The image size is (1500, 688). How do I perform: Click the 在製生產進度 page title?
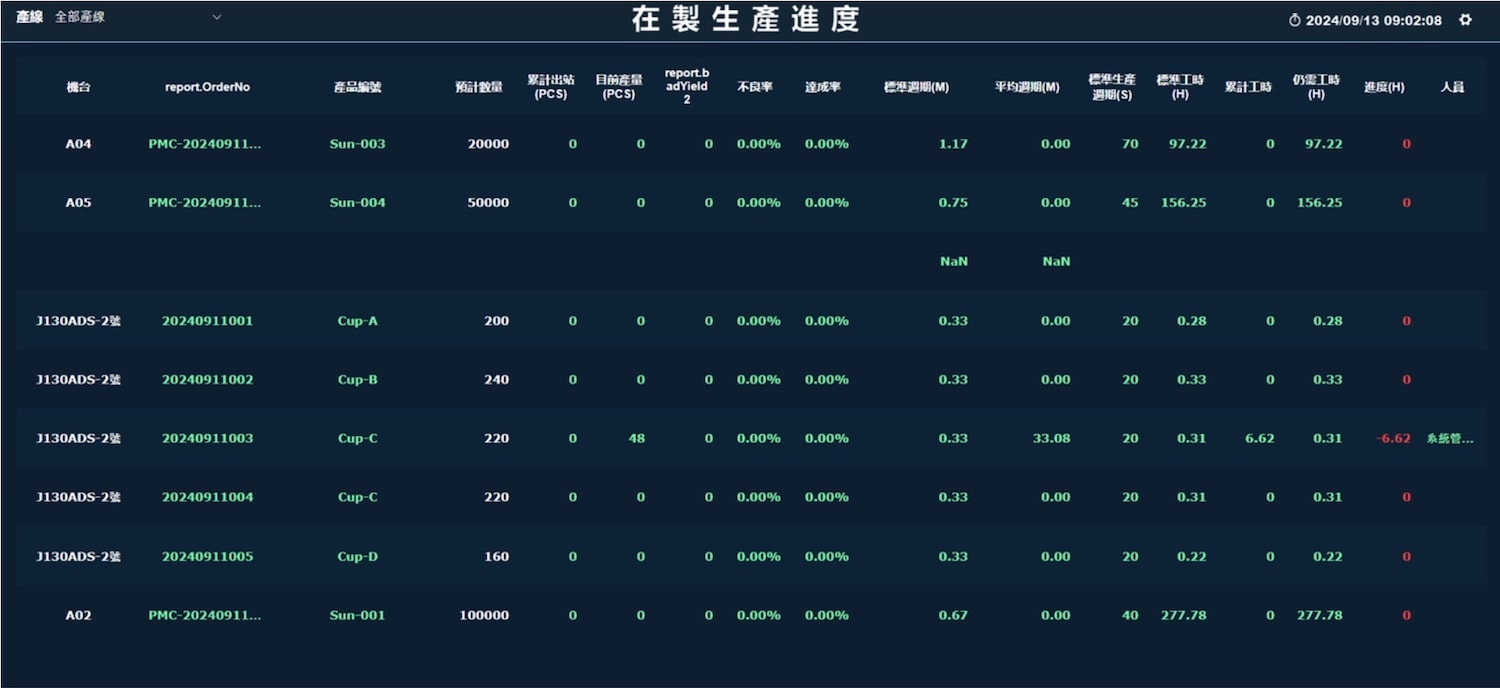(746, 20)
